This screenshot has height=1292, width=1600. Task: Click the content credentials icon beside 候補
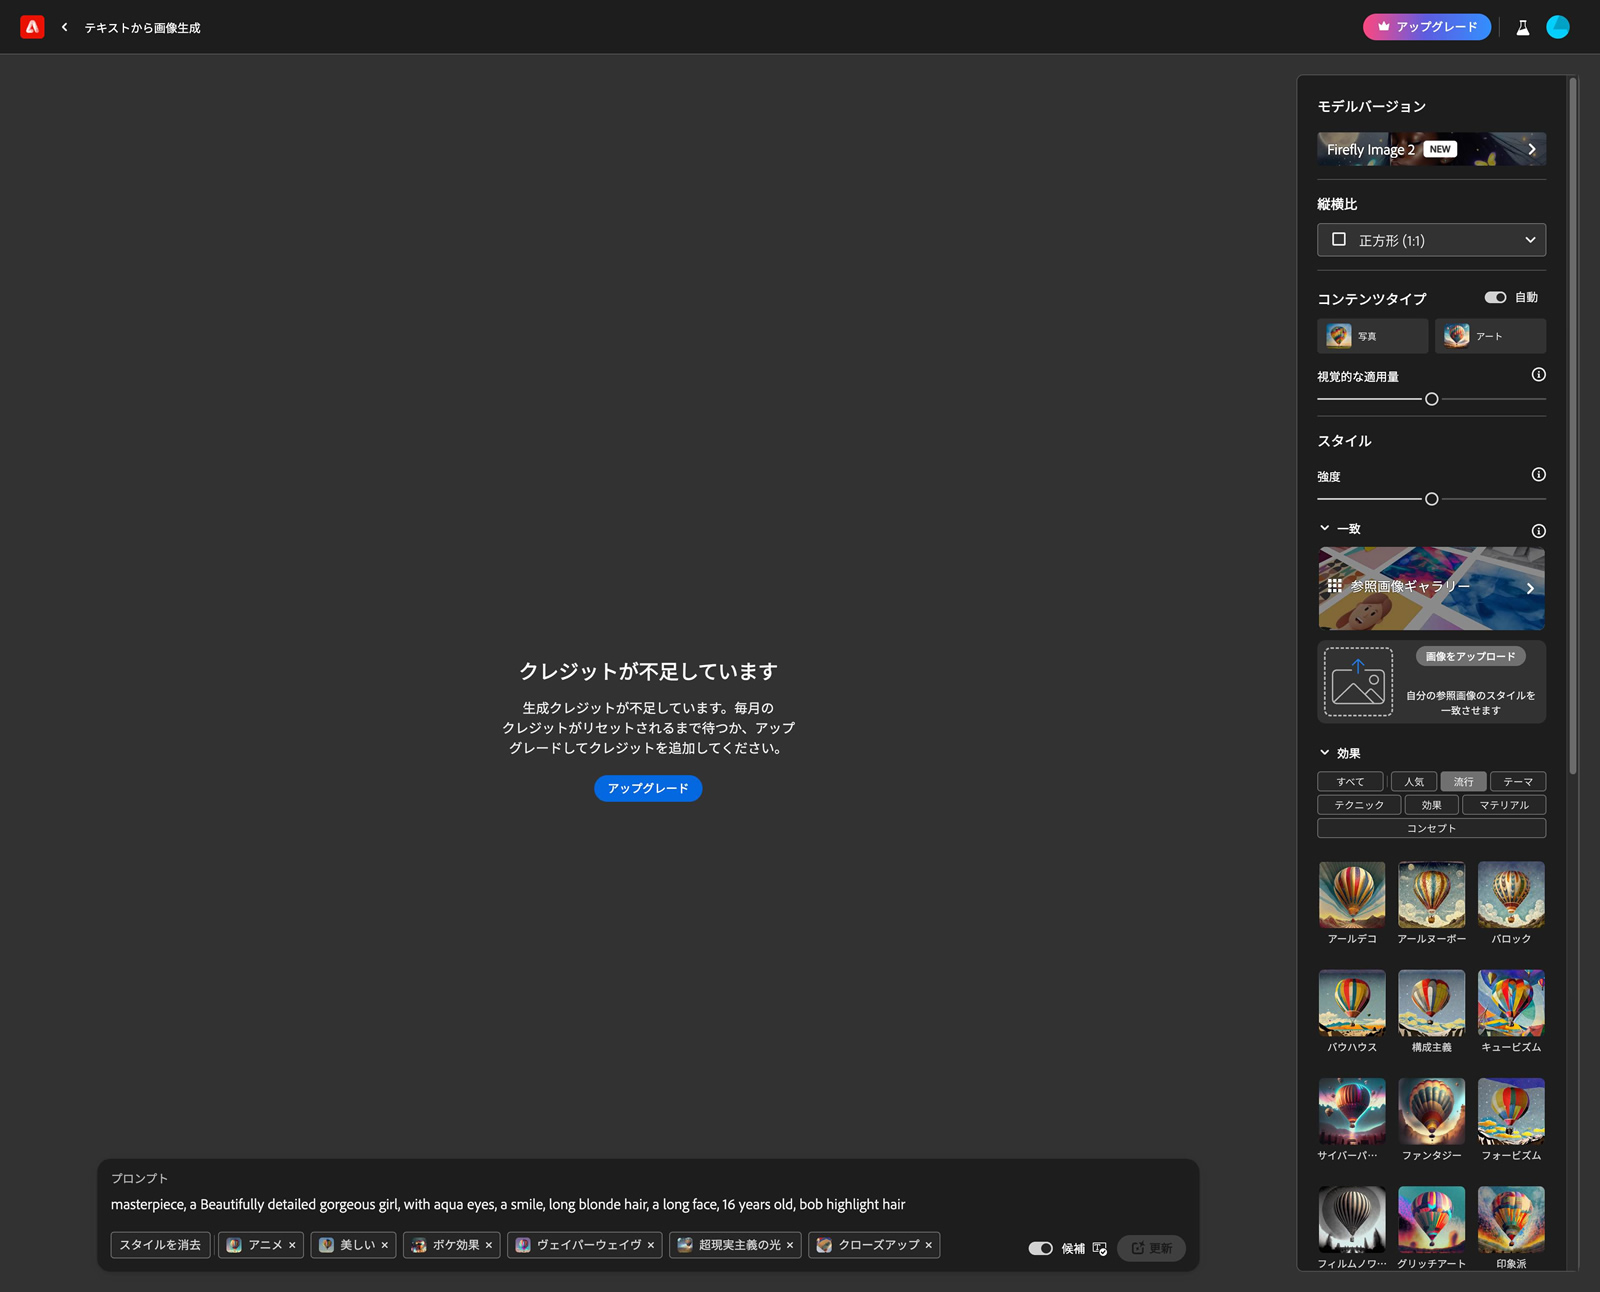point(1100,1248)
